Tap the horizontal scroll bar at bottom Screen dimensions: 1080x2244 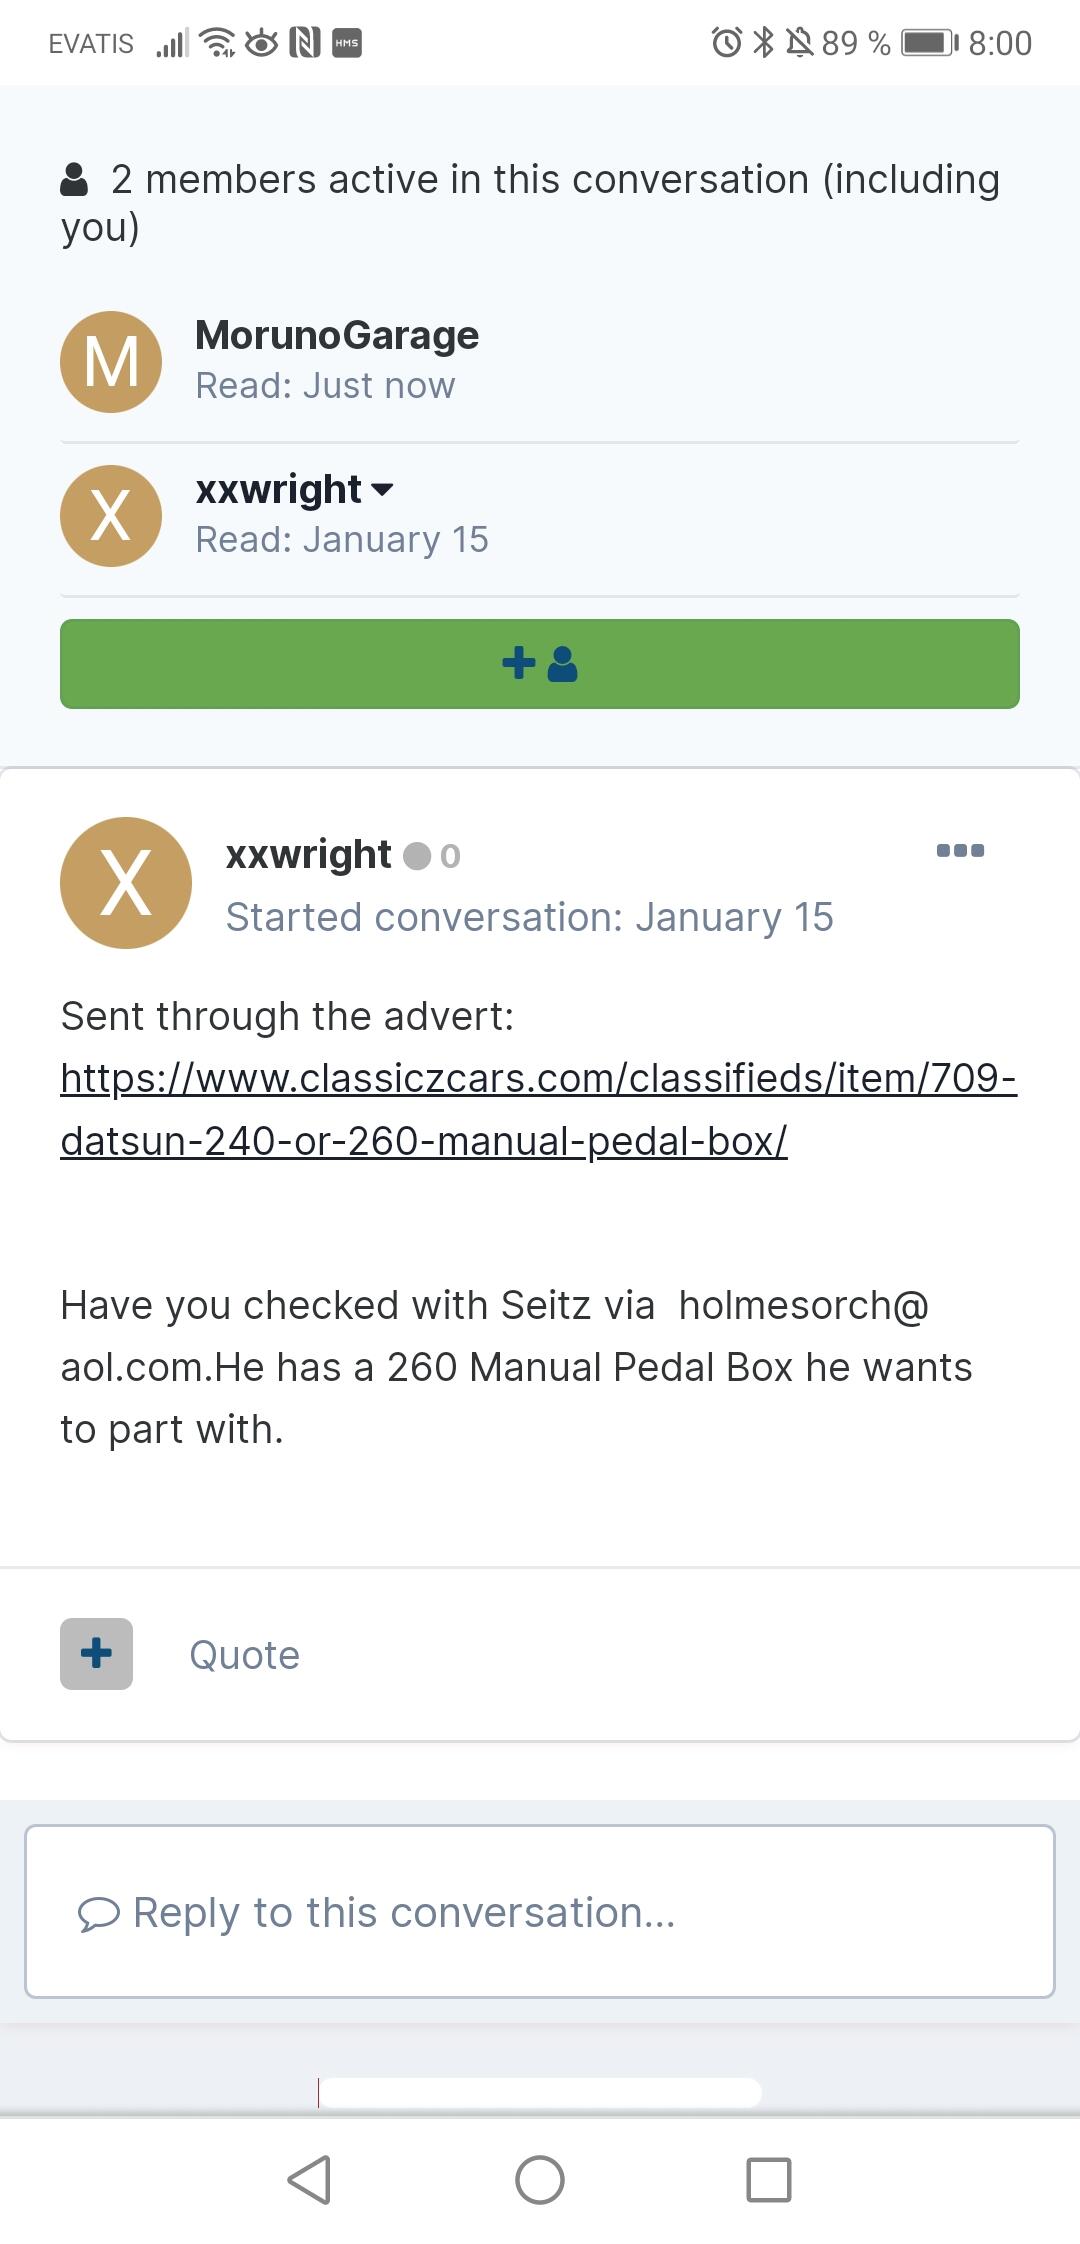click(540, 2092)
